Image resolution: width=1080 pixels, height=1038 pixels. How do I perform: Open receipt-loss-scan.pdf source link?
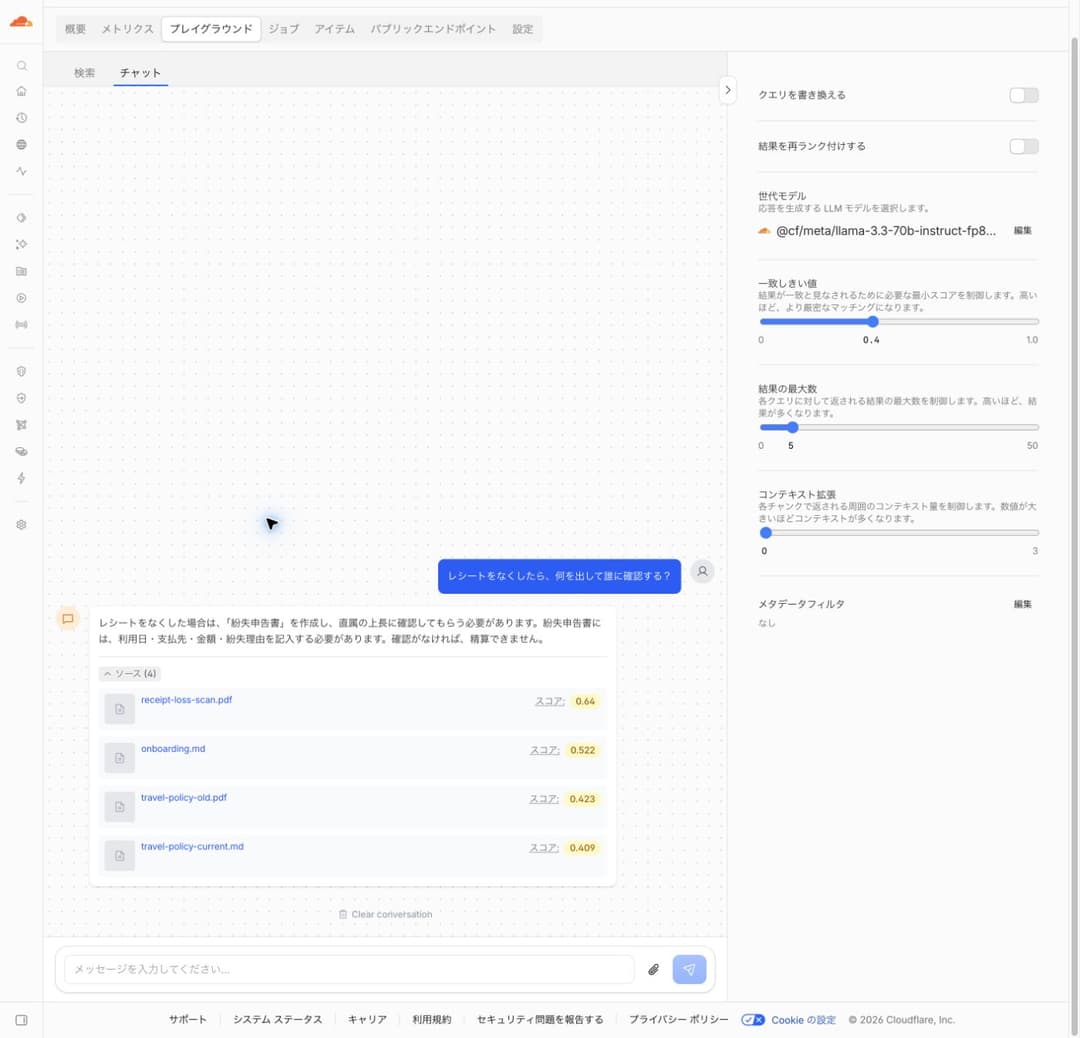(187, 700)
